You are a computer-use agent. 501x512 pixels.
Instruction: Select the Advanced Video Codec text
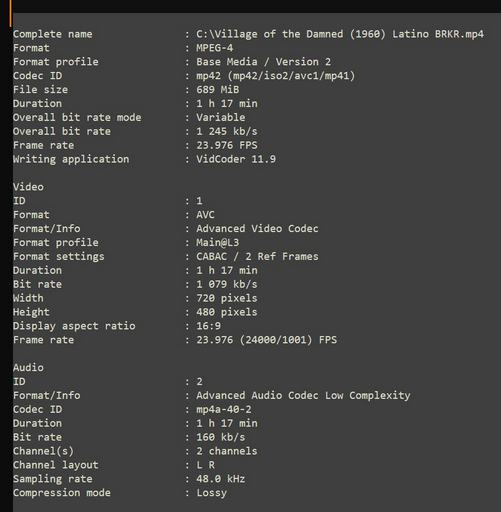coord(257,229)
